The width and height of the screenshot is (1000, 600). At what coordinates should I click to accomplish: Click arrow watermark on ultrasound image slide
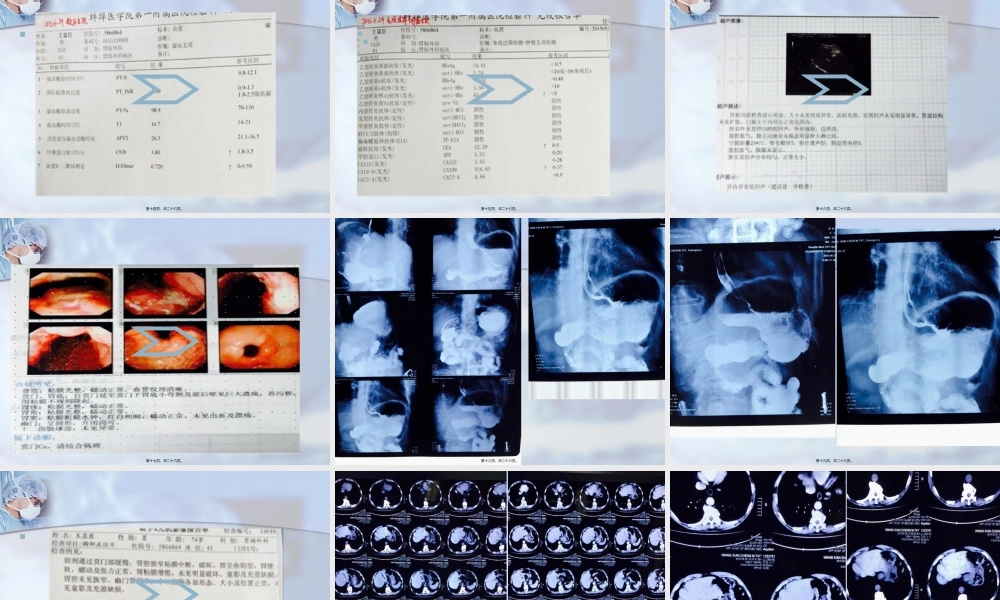click(x=832, y=88)
